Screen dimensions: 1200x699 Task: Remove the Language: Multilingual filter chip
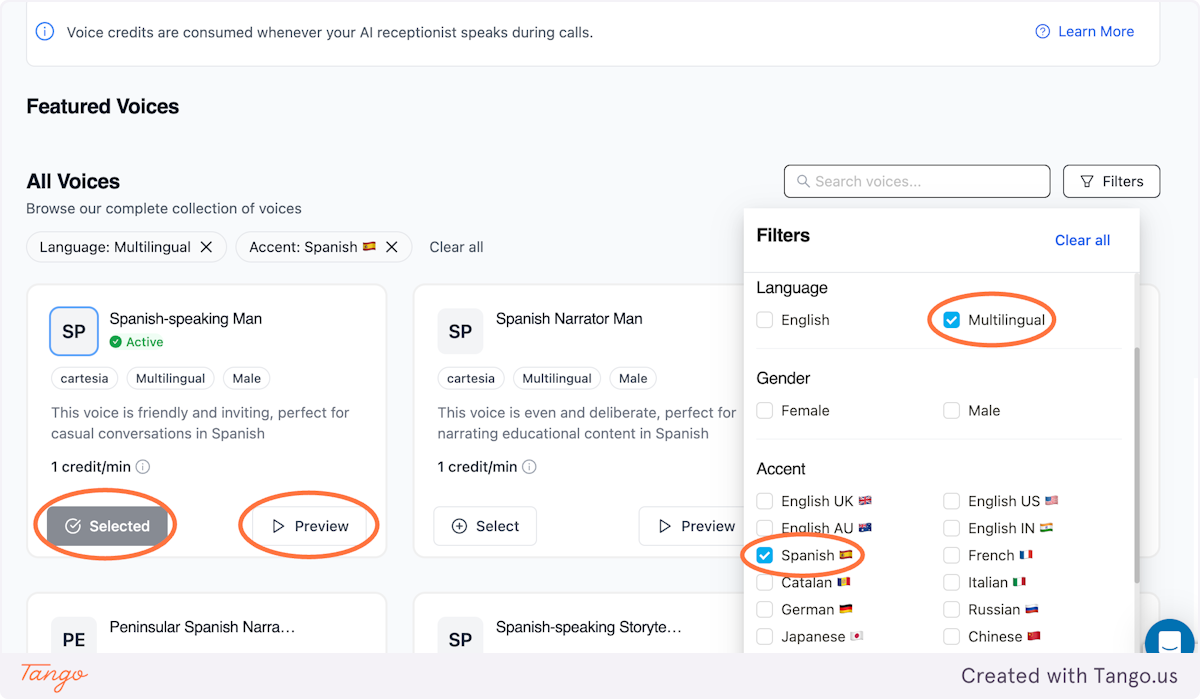[x=207, y=247]
